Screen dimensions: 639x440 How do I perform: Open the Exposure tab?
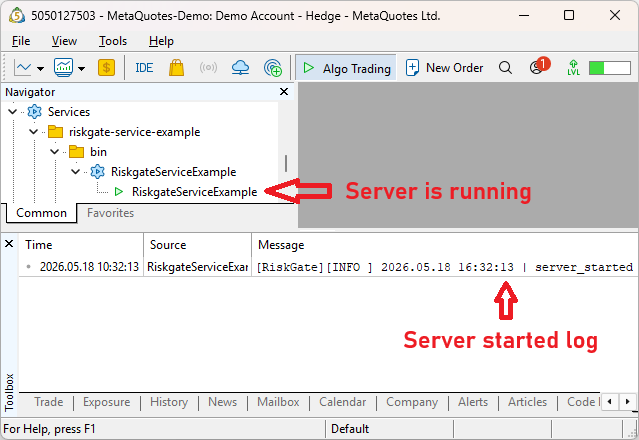point(107,402)
